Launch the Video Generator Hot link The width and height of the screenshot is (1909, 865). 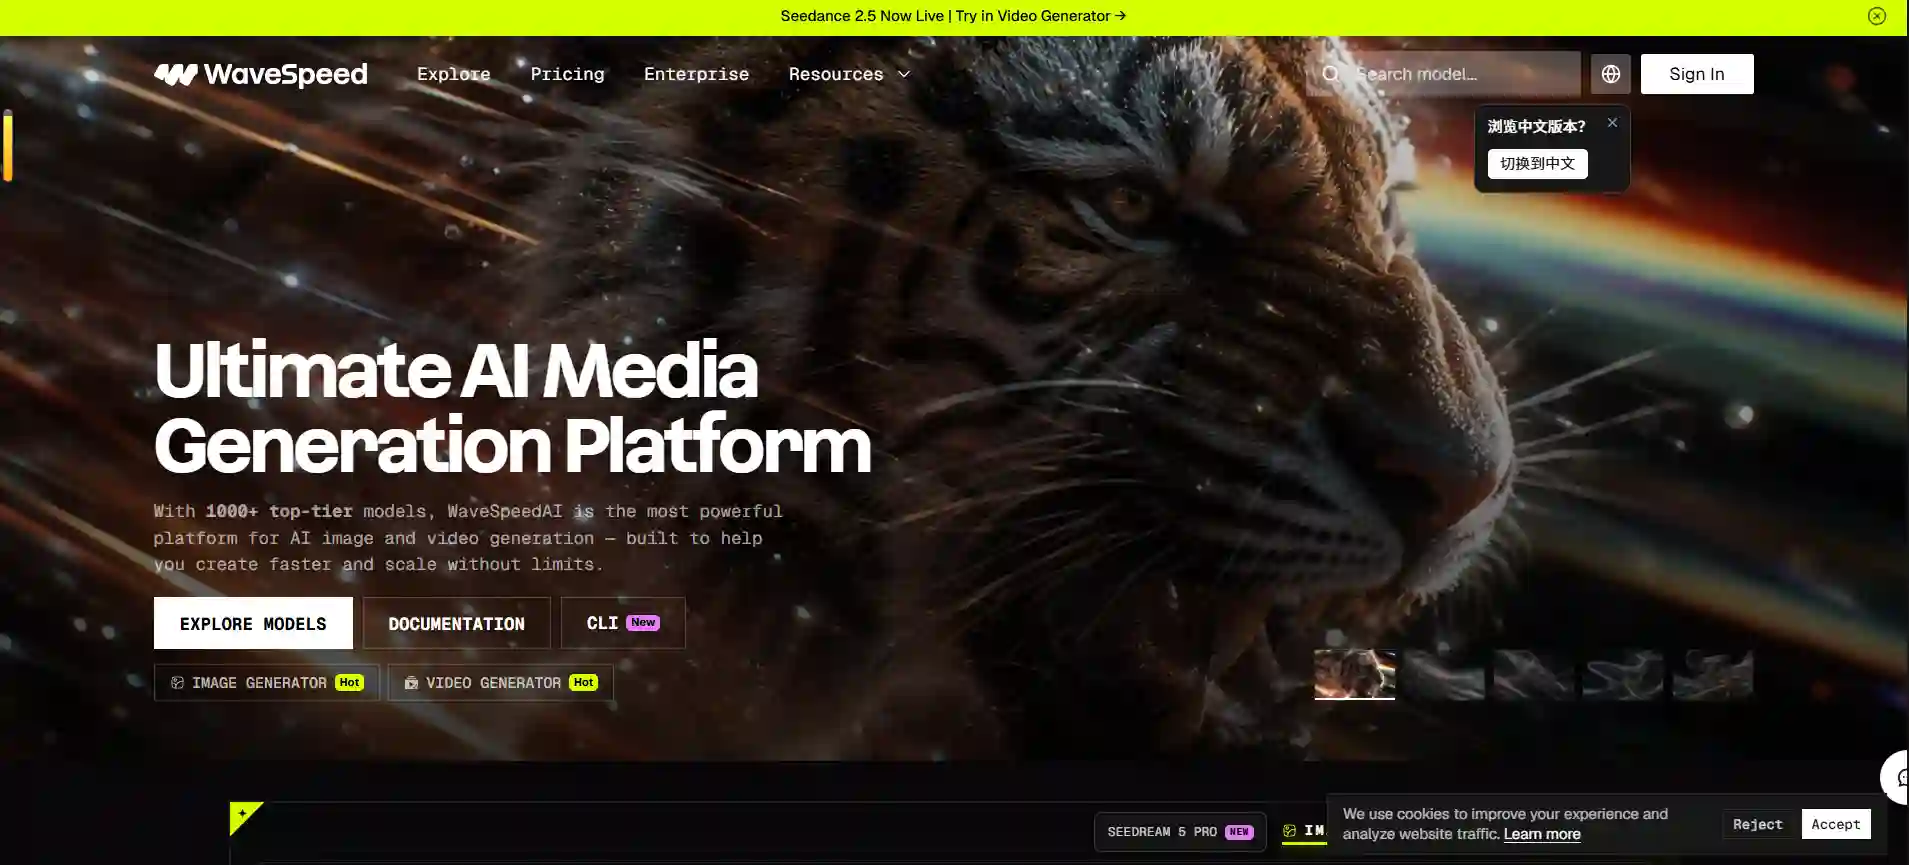pos(500,683)
